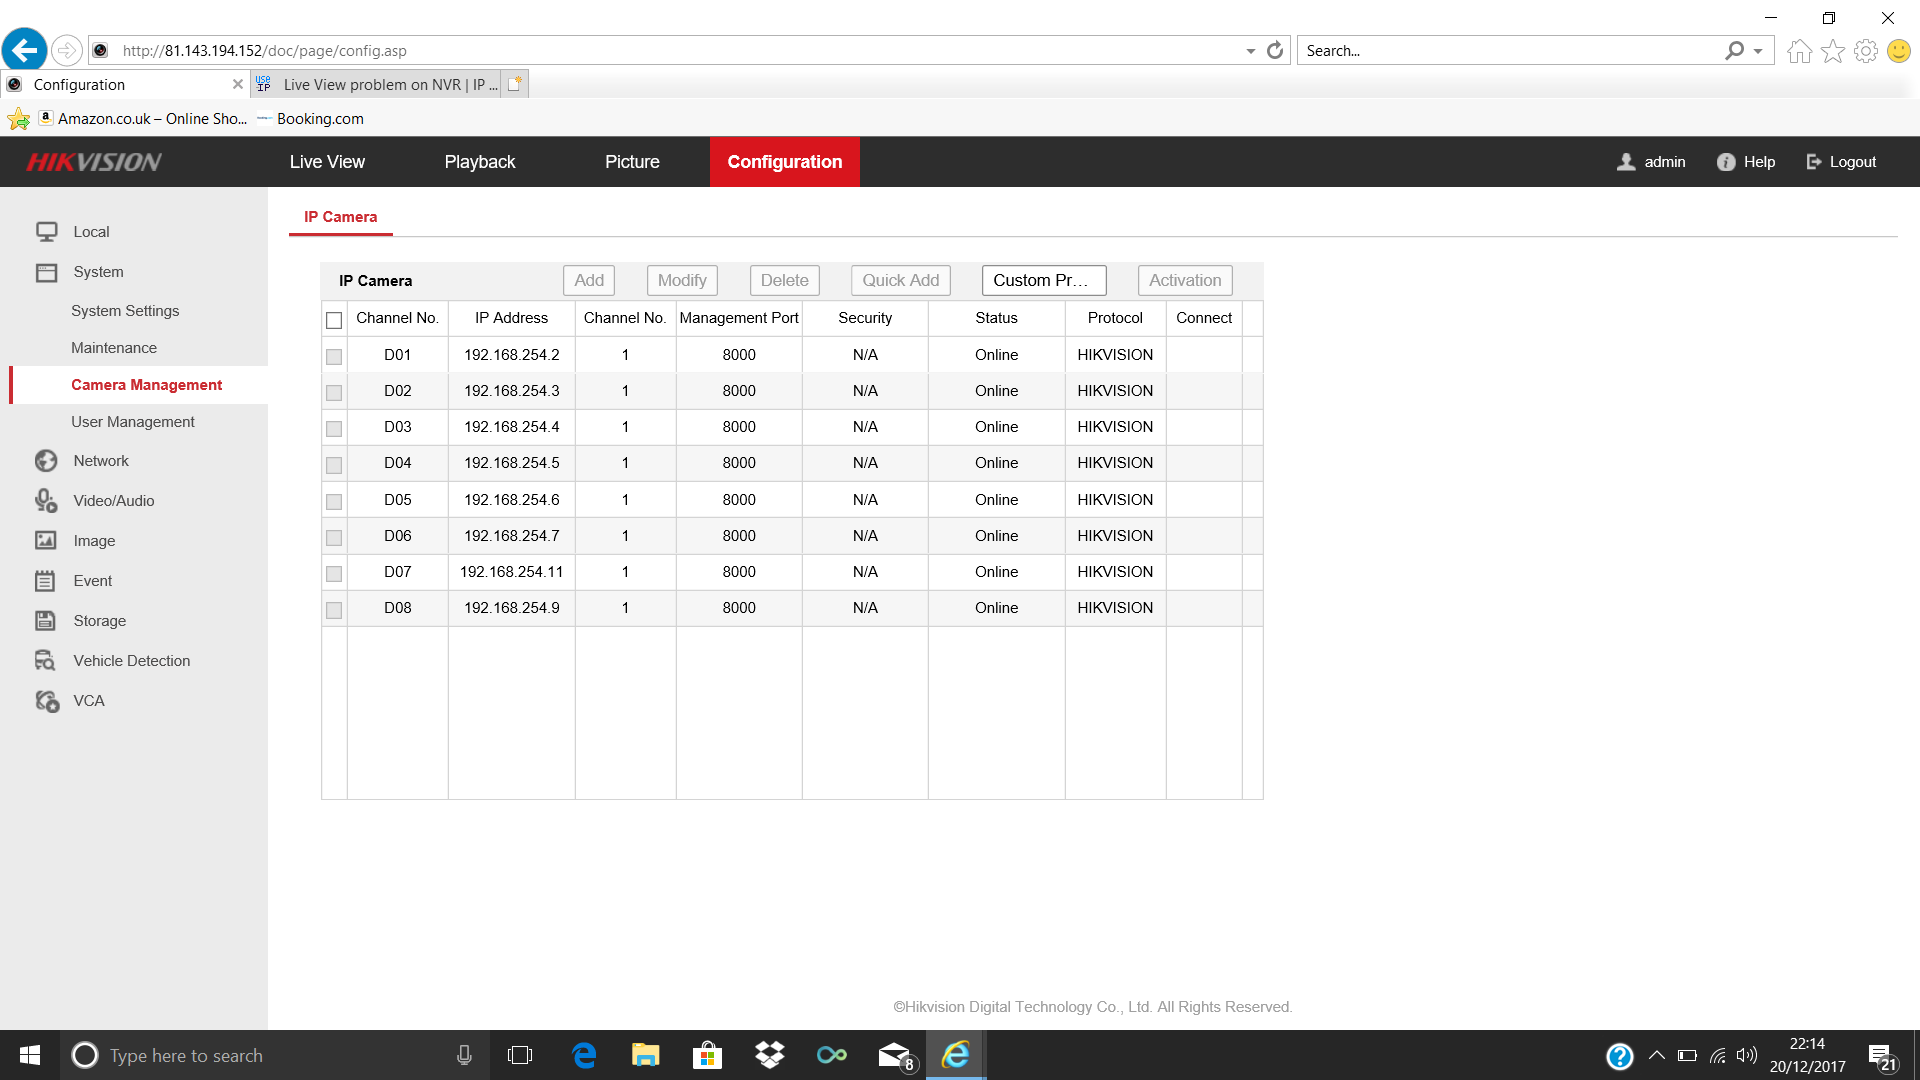Log out using the Logout icon
The image size is (1920, 1080).
(x=1814, y=162)
